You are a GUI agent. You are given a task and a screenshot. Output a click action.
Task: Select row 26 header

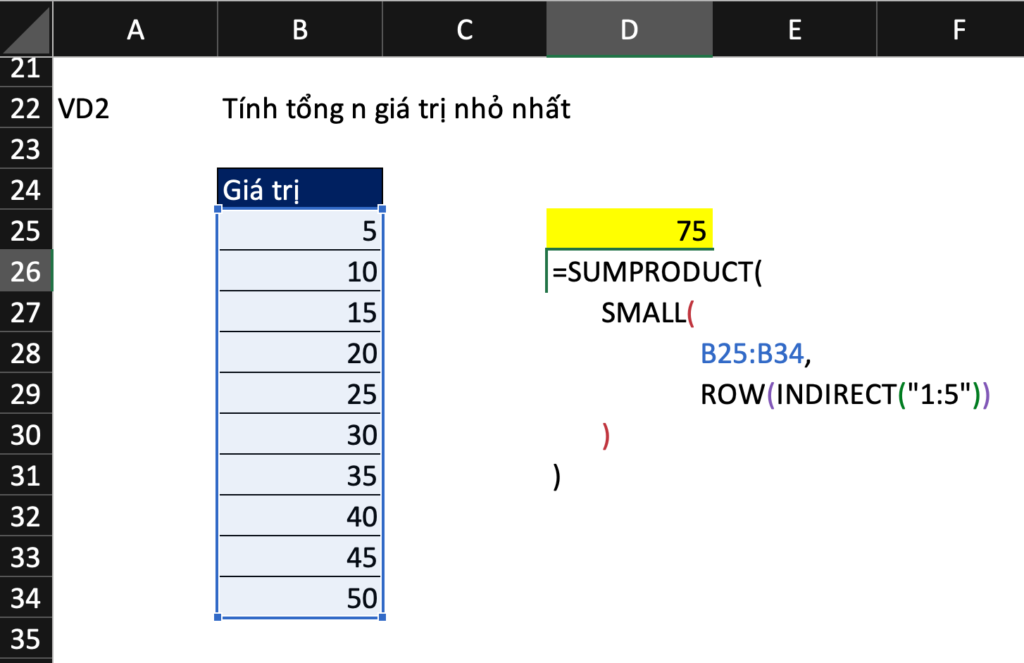25,271
